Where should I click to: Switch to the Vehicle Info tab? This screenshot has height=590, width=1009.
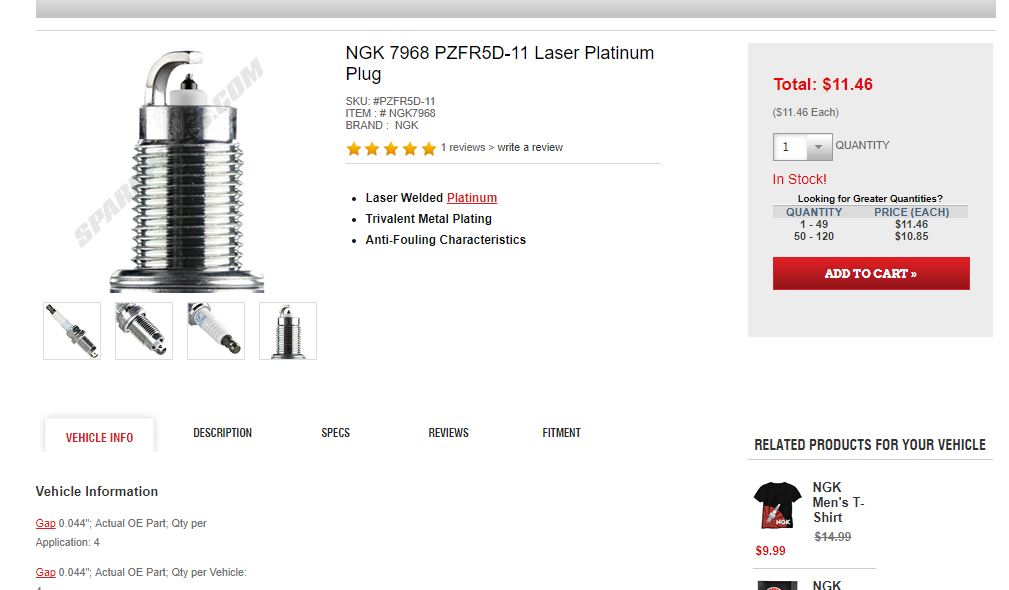point(99,437)
